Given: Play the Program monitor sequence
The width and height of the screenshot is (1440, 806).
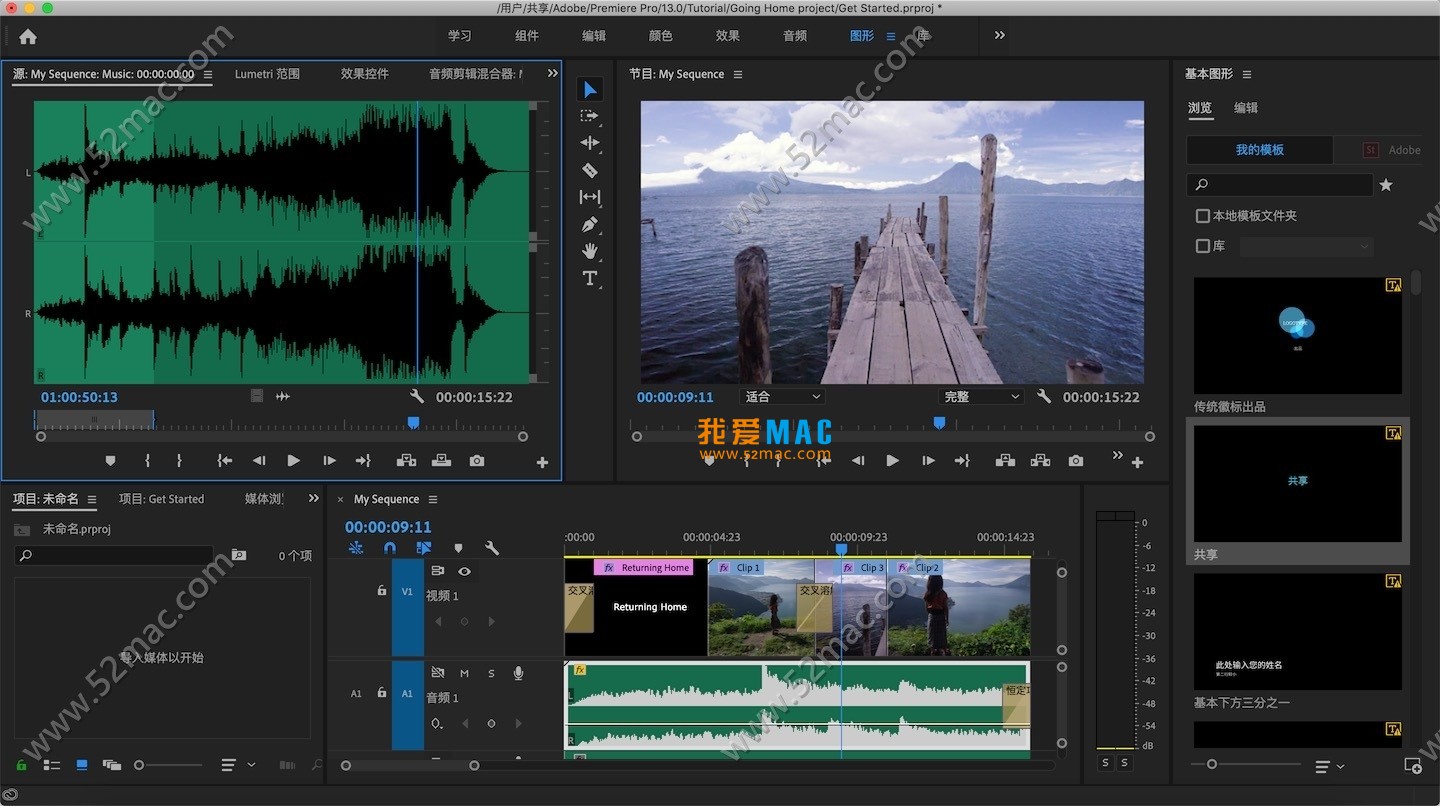Looking at the screenshot, I should click(892, 461).
